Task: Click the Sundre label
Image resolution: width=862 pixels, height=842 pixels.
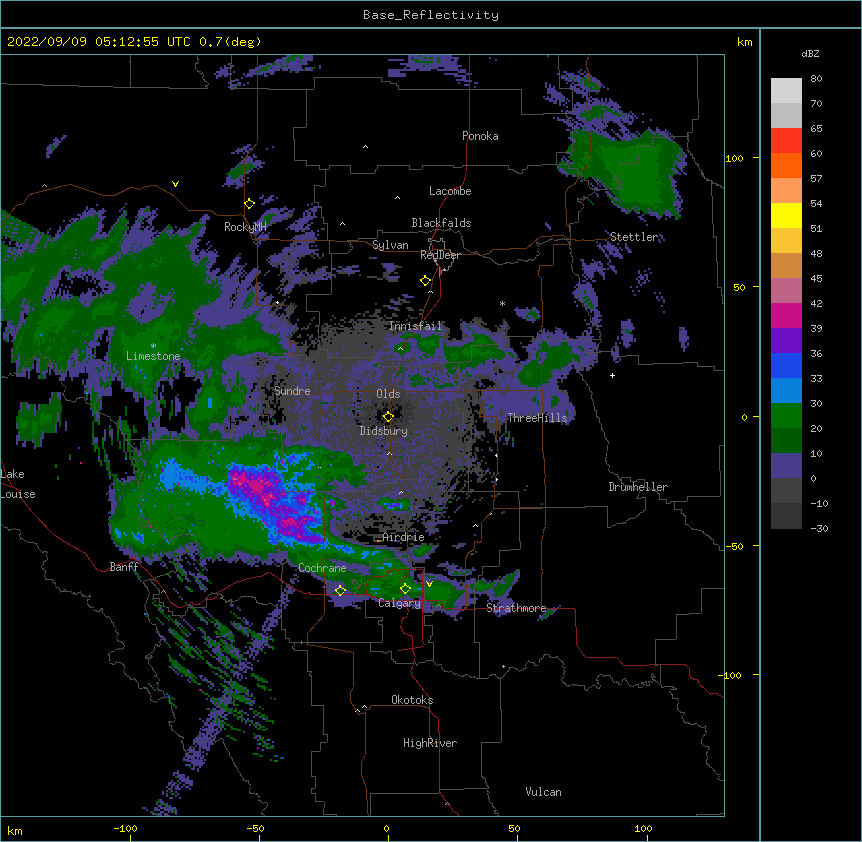Action: 292,391
